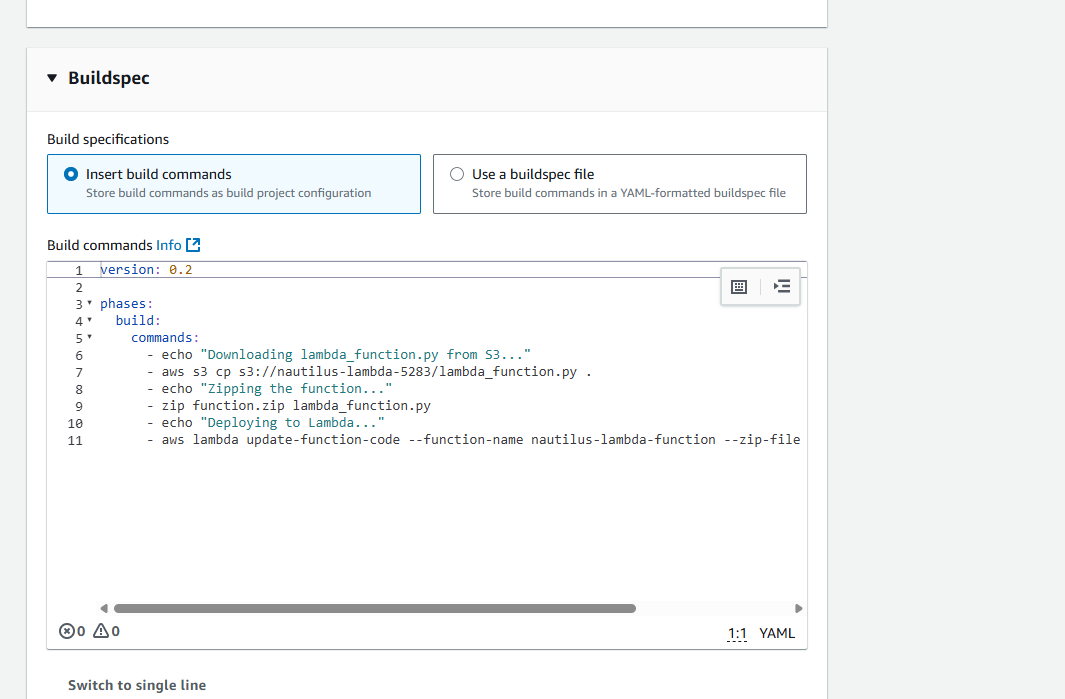Collapse the Buildspec section
1065x699 pixels.
point(52,78)
